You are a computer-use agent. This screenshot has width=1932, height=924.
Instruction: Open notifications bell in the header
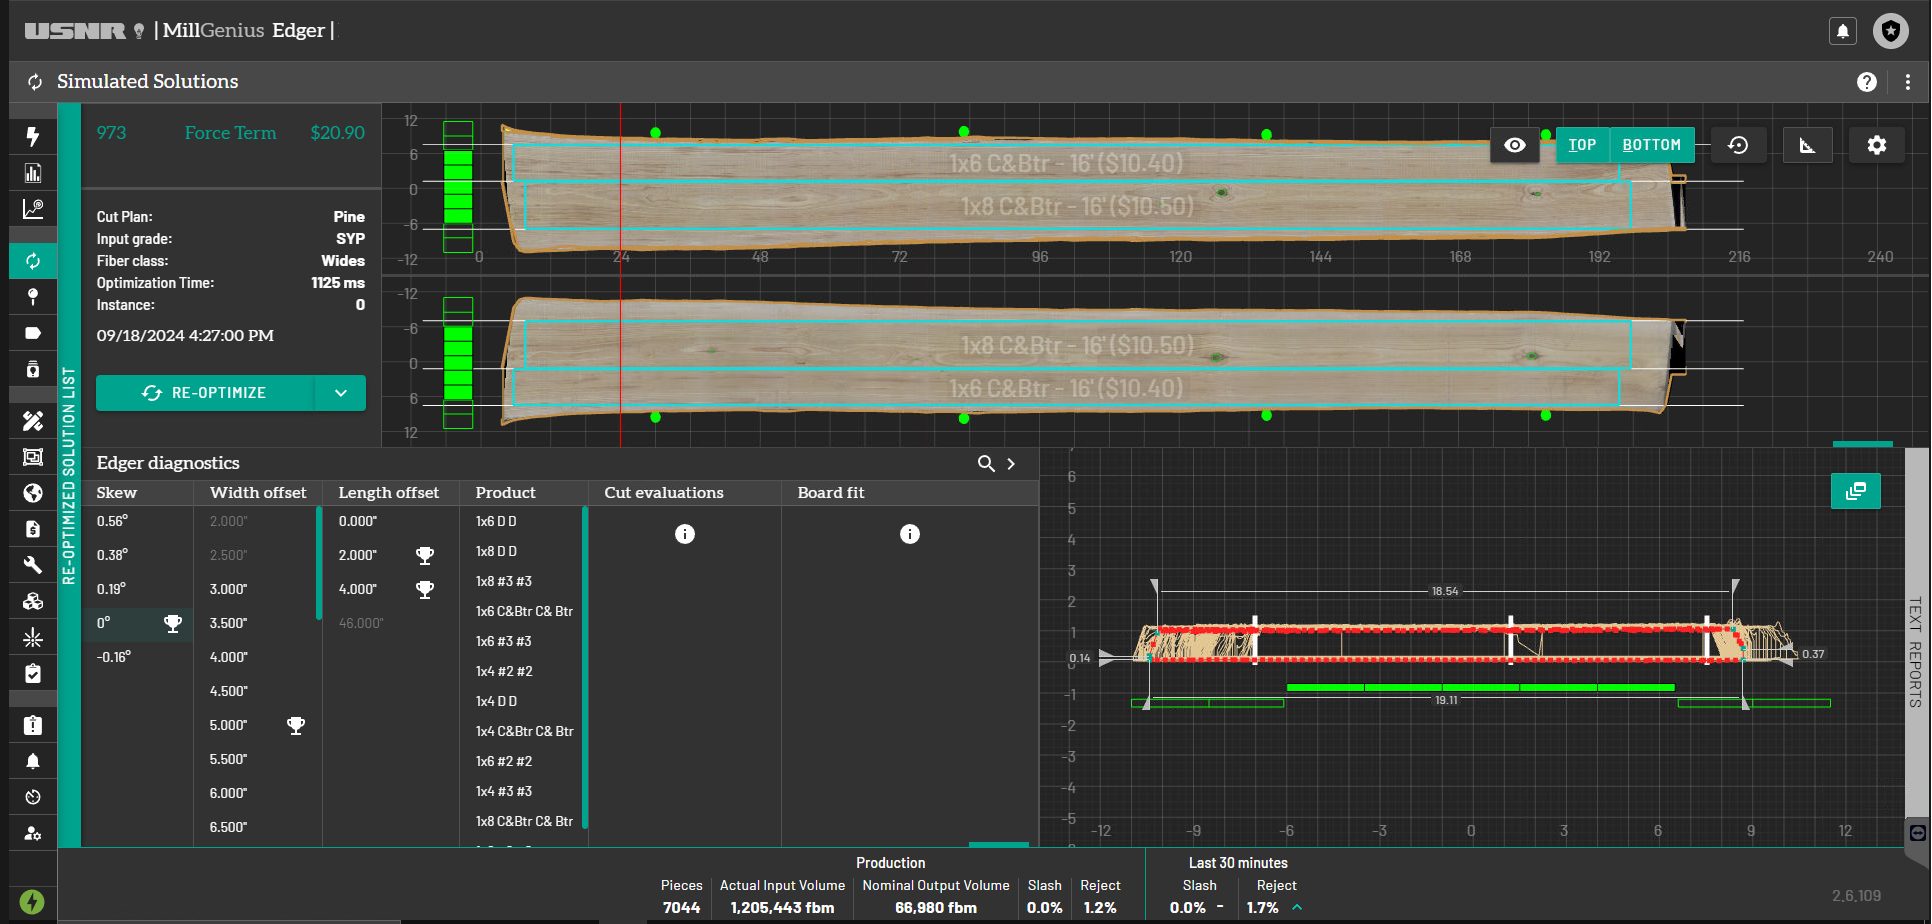click(1843, 31)
